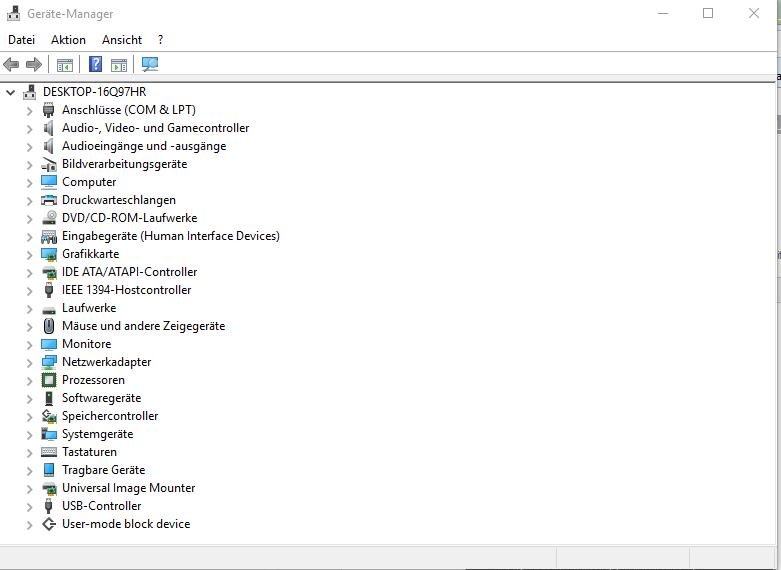Expand the Systemgeräte category
Image resolution: width=781 pixels, height=570 pixels.
tap(29, 434)
